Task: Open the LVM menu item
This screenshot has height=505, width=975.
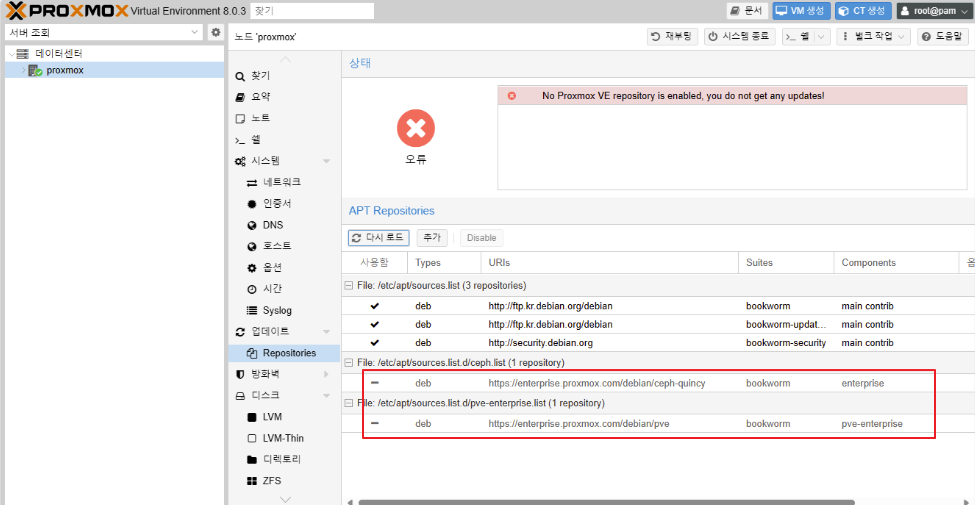Action: [x=284, y=417]
